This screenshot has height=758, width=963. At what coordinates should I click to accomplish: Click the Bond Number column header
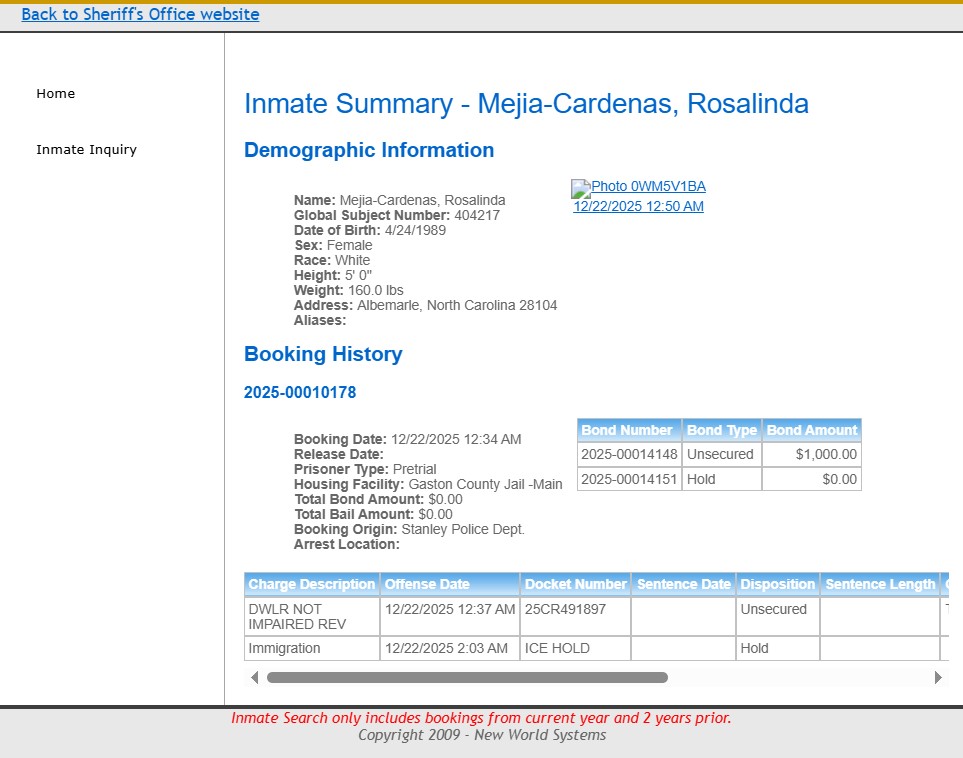[627, 430]
